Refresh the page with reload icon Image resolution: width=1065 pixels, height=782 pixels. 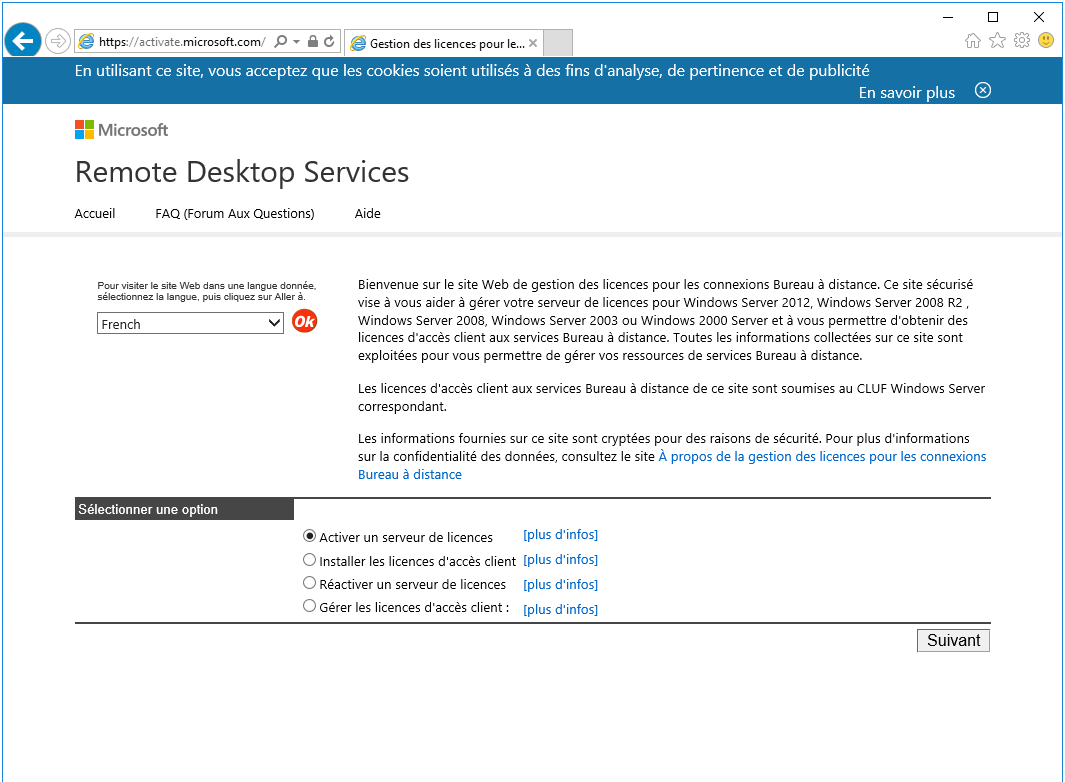click(329, 41)
